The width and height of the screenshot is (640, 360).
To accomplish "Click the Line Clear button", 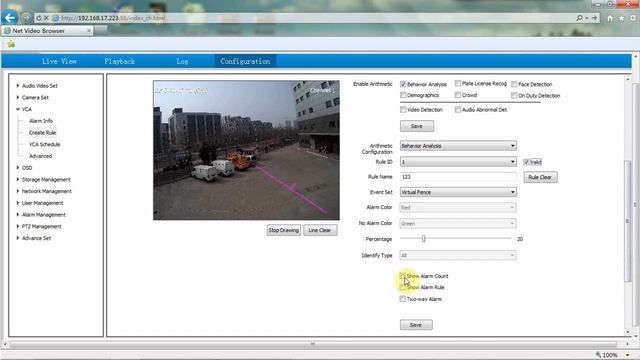I will tap(320, 230).
